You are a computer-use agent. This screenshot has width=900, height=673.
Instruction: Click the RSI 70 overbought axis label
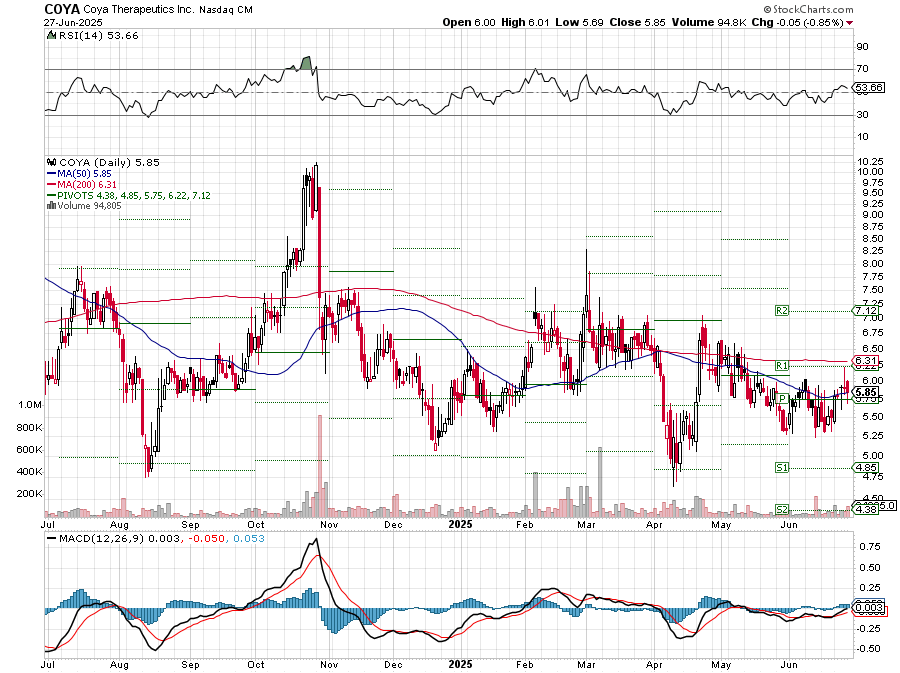pyautogui.click(x=863, y=69)
